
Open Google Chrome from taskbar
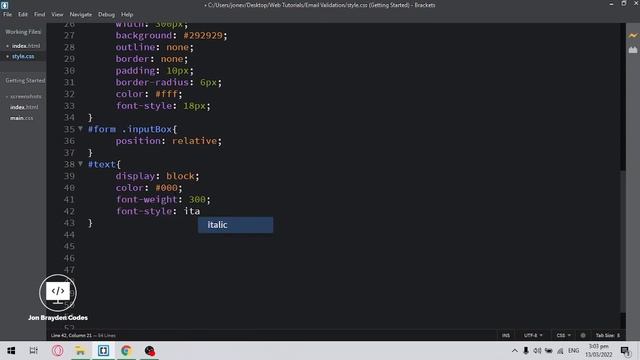[x=126, y=351]
